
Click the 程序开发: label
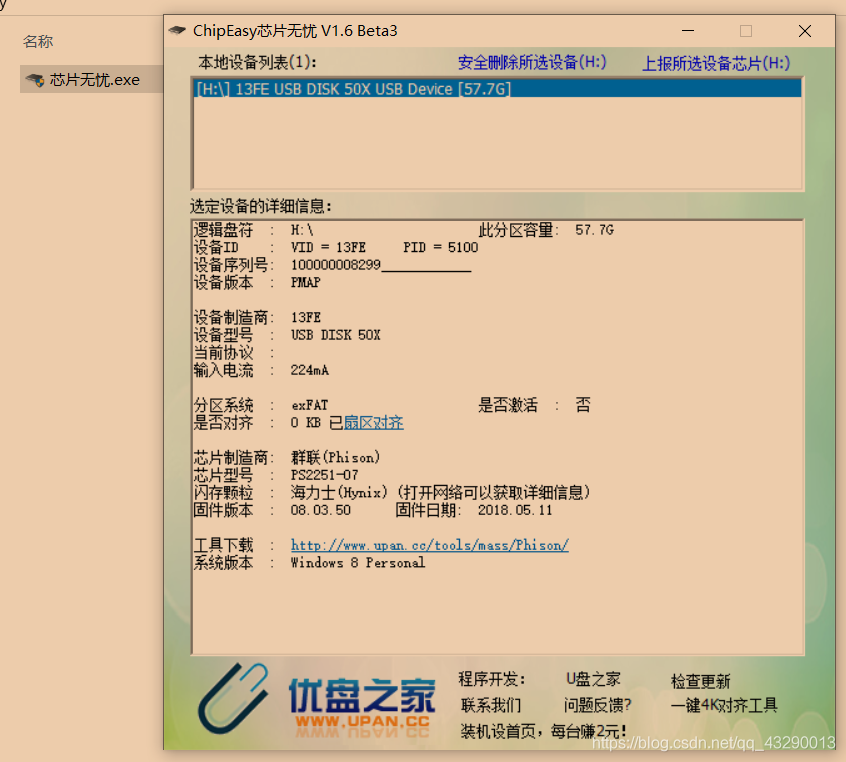point(492,679)
